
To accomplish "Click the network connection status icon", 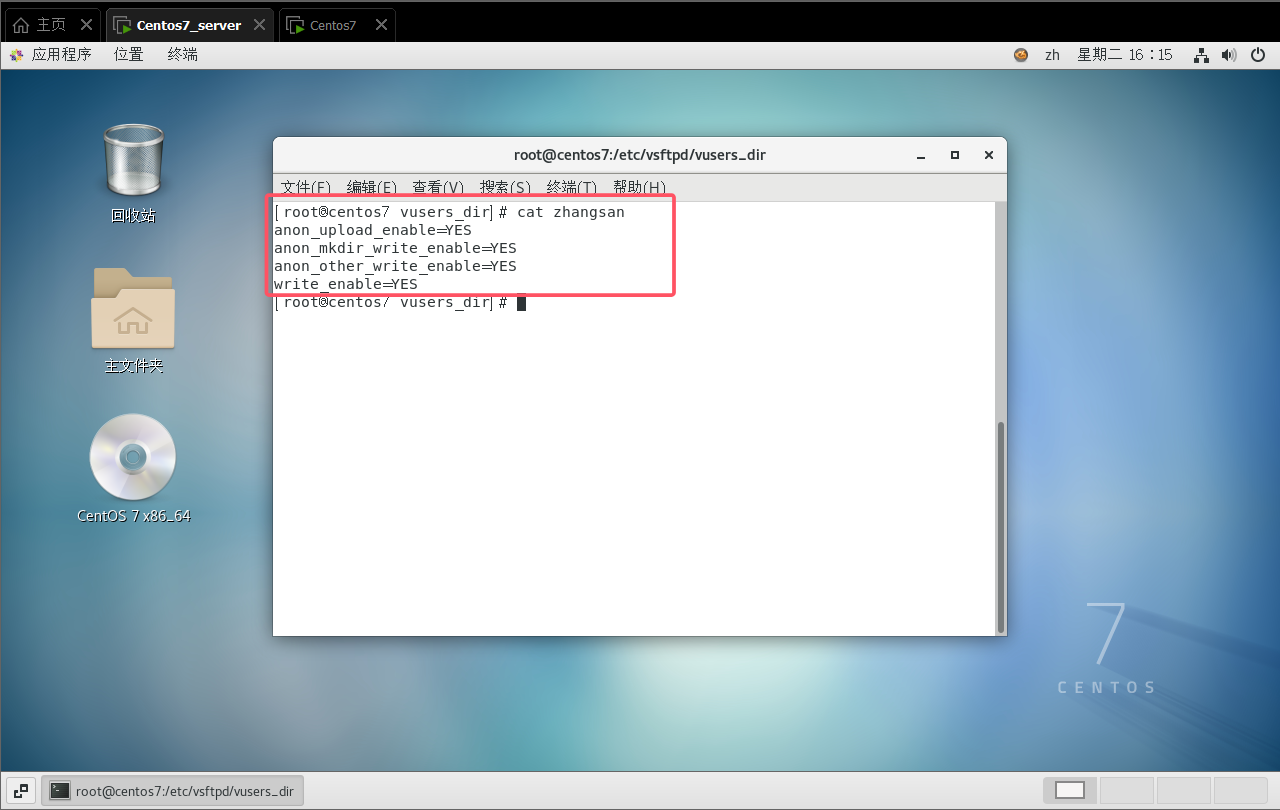I will [x=1202, y=55].
